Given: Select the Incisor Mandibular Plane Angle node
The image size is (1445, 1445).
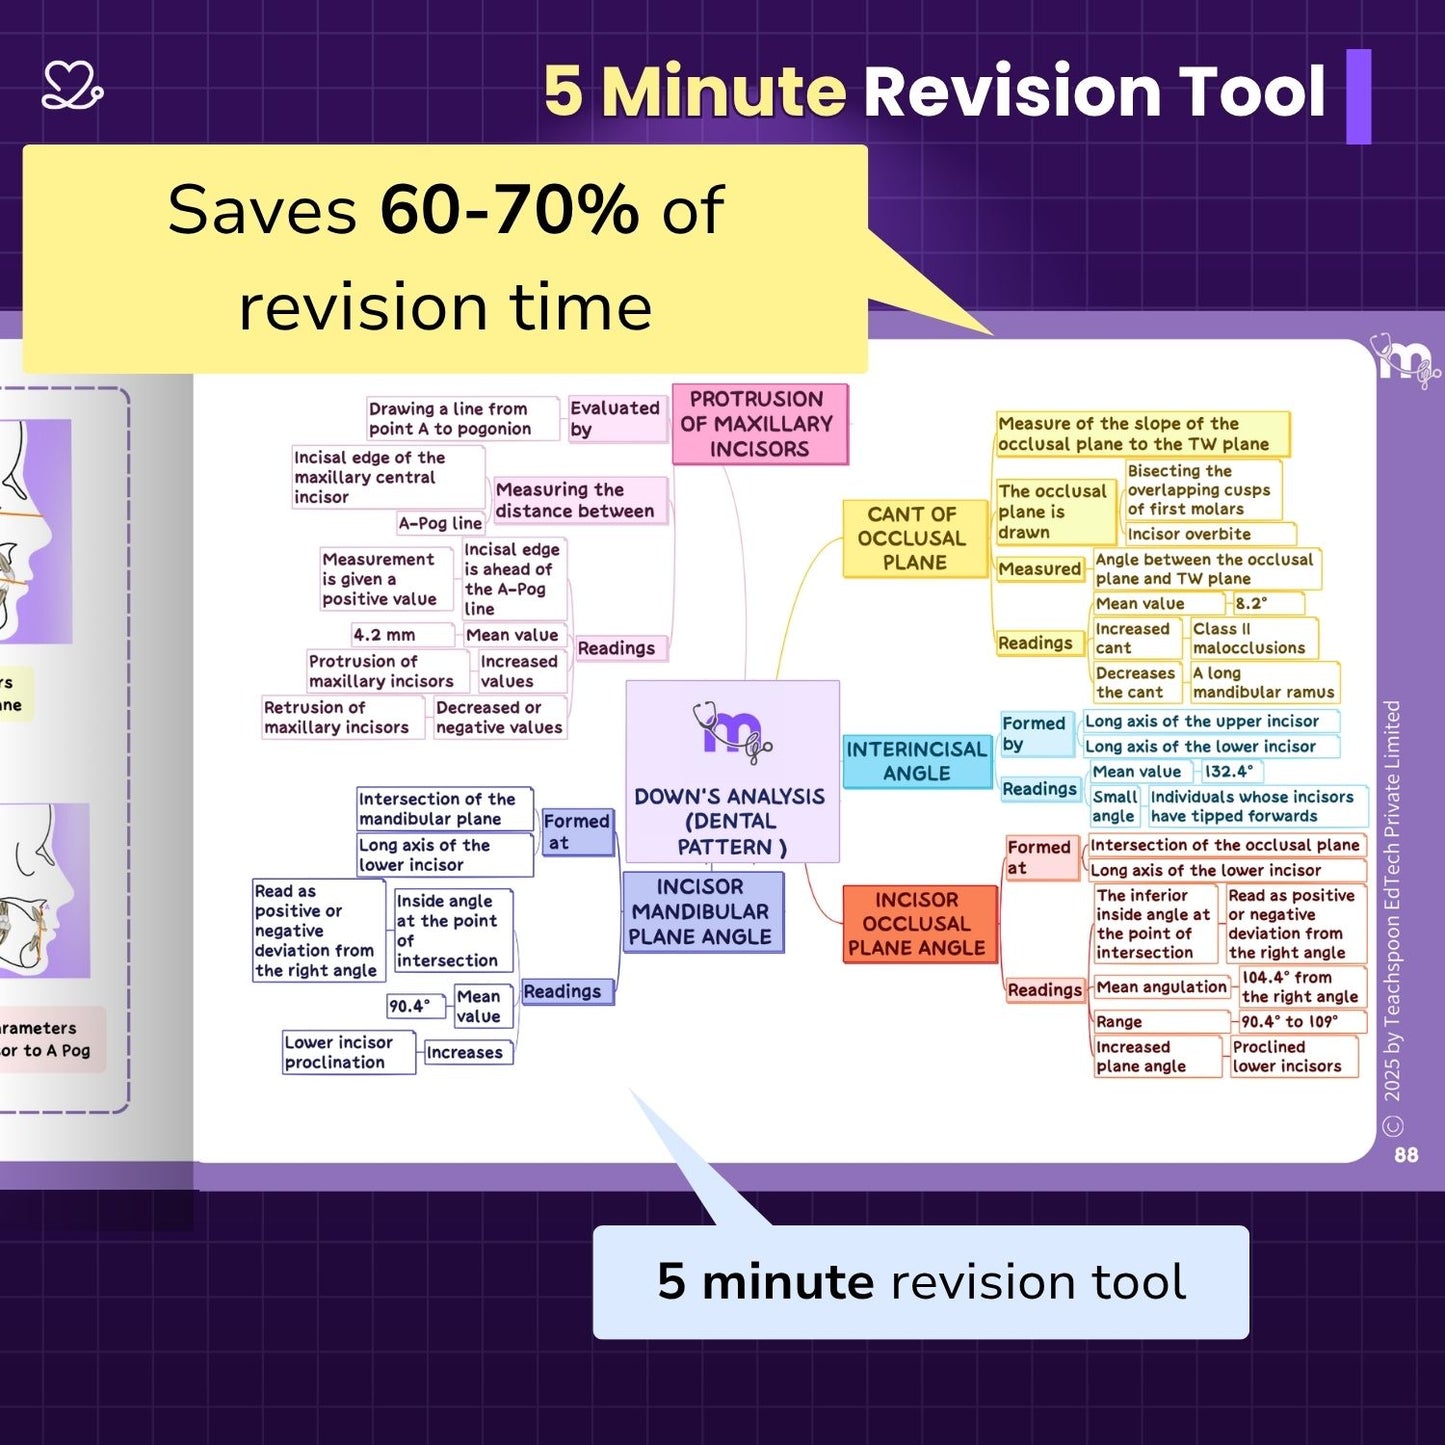Looking at the screenshot, I should coord(701,912).
